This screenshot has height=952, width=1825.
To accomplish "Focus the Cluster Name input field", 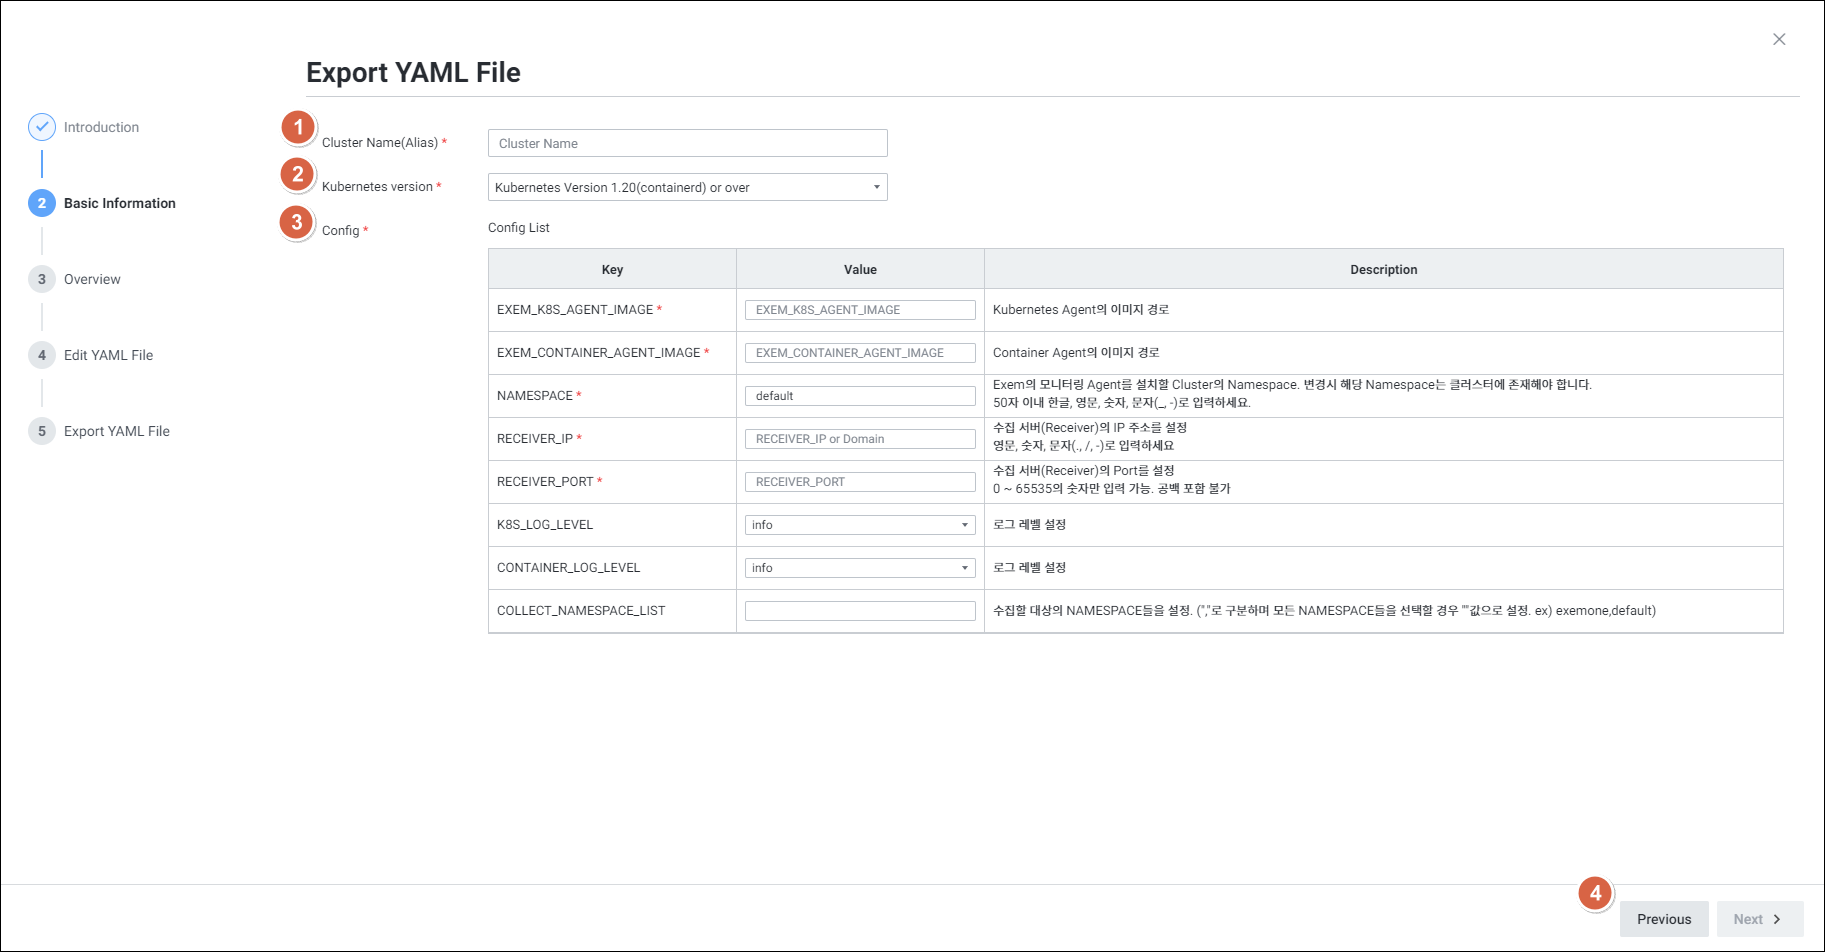I will point(687,143).
